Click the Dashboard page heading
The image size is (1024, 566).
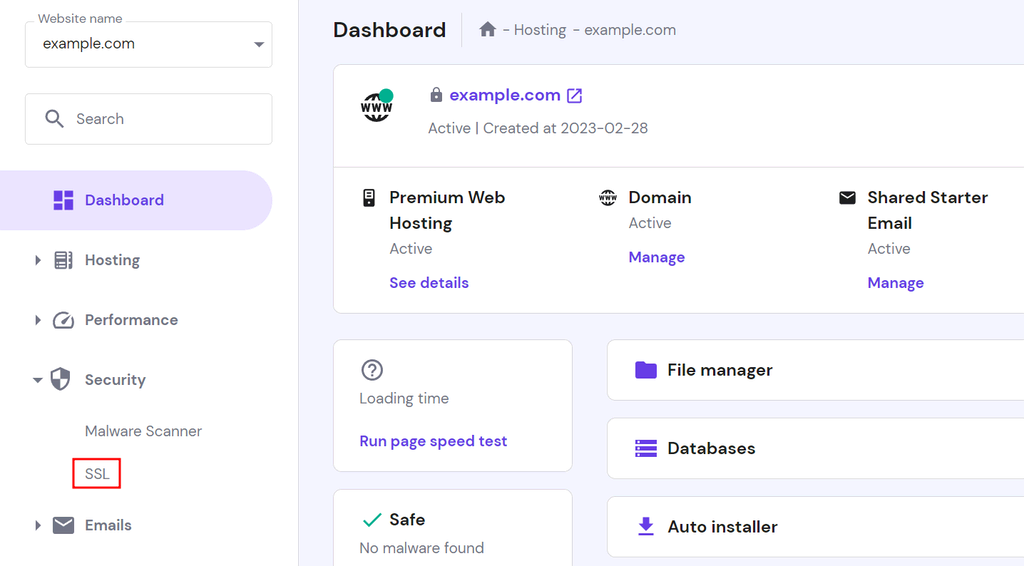click(389, 30)
